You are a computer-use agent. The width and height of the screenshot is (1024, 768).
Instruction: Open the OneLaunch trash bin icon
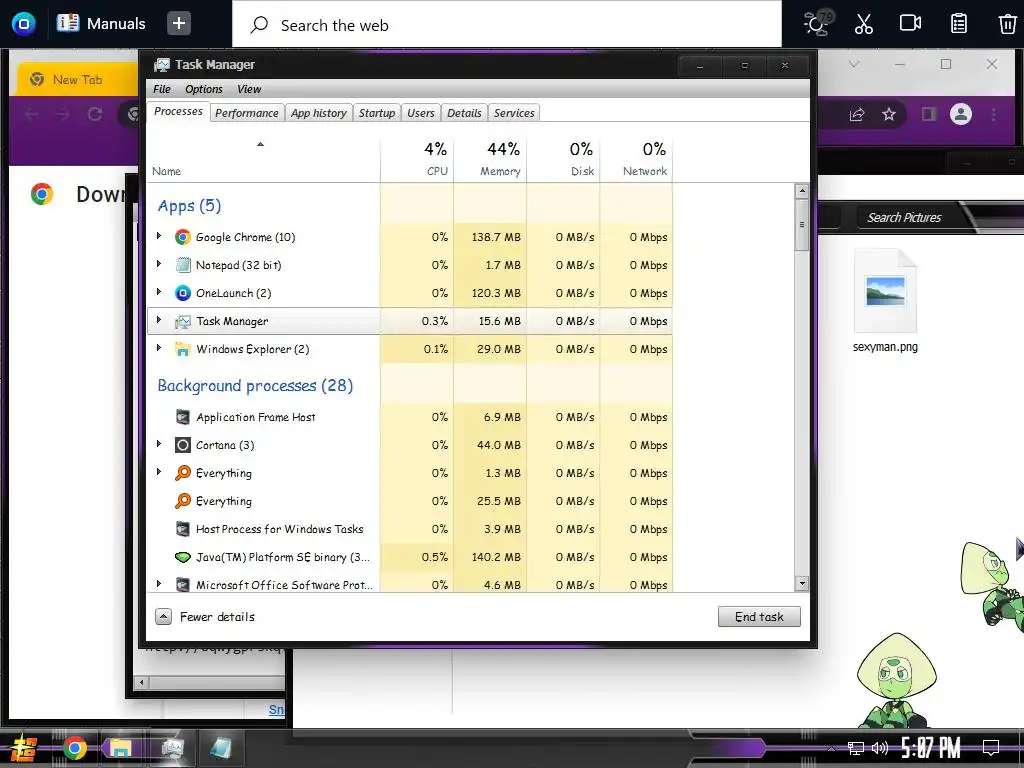[x=1008, y=24]
